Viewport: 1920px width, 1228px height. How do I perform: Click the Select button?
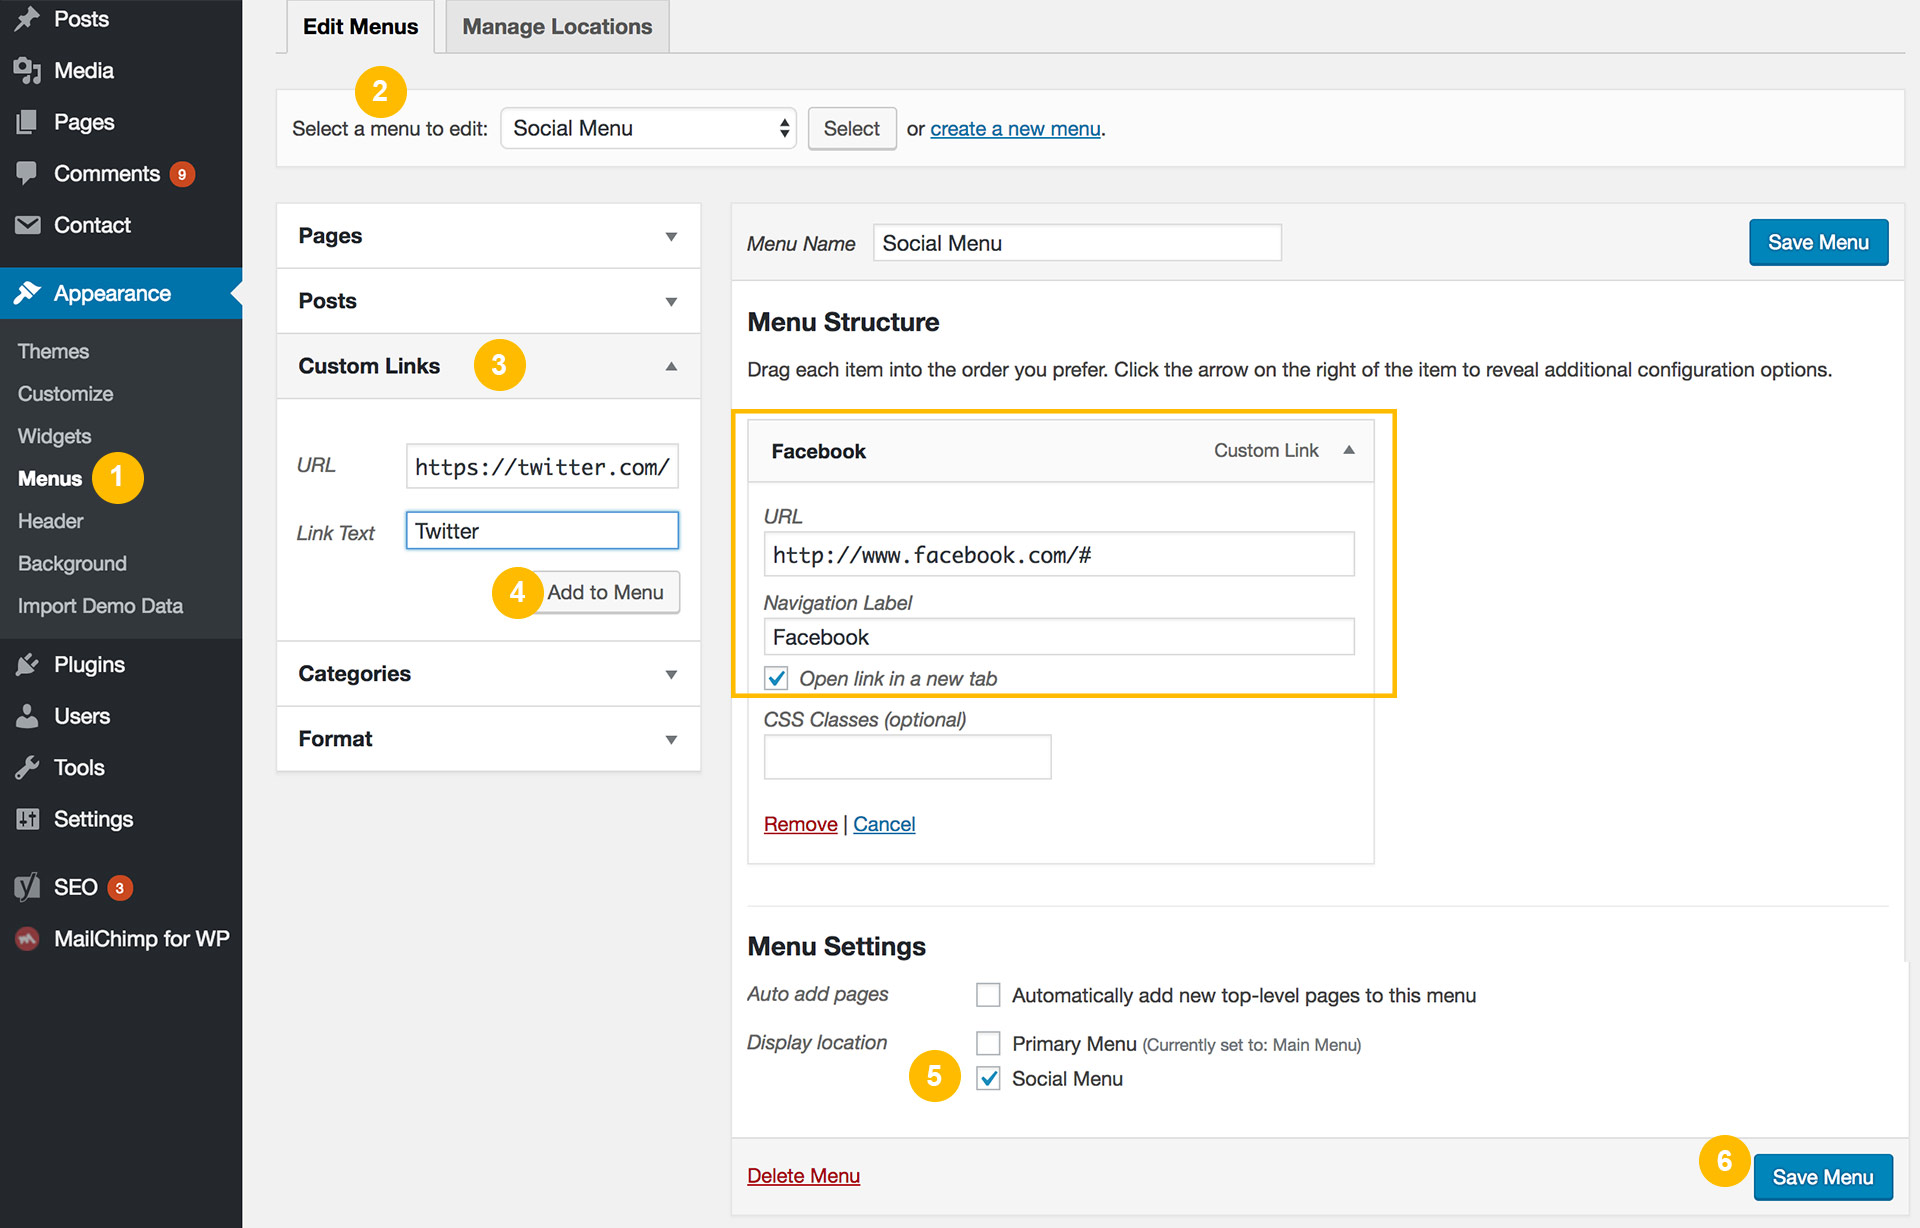click(x=852, y=128)
